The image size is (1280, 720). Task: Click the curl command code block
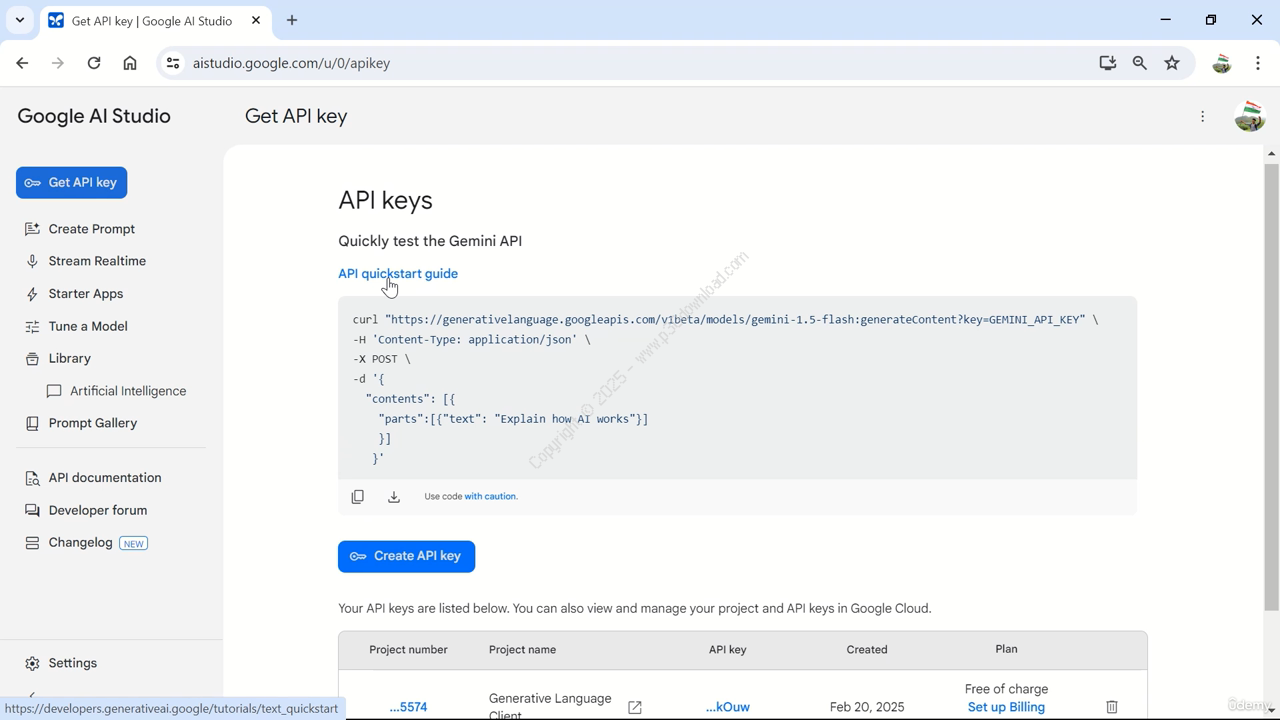(x=737, y=388)
